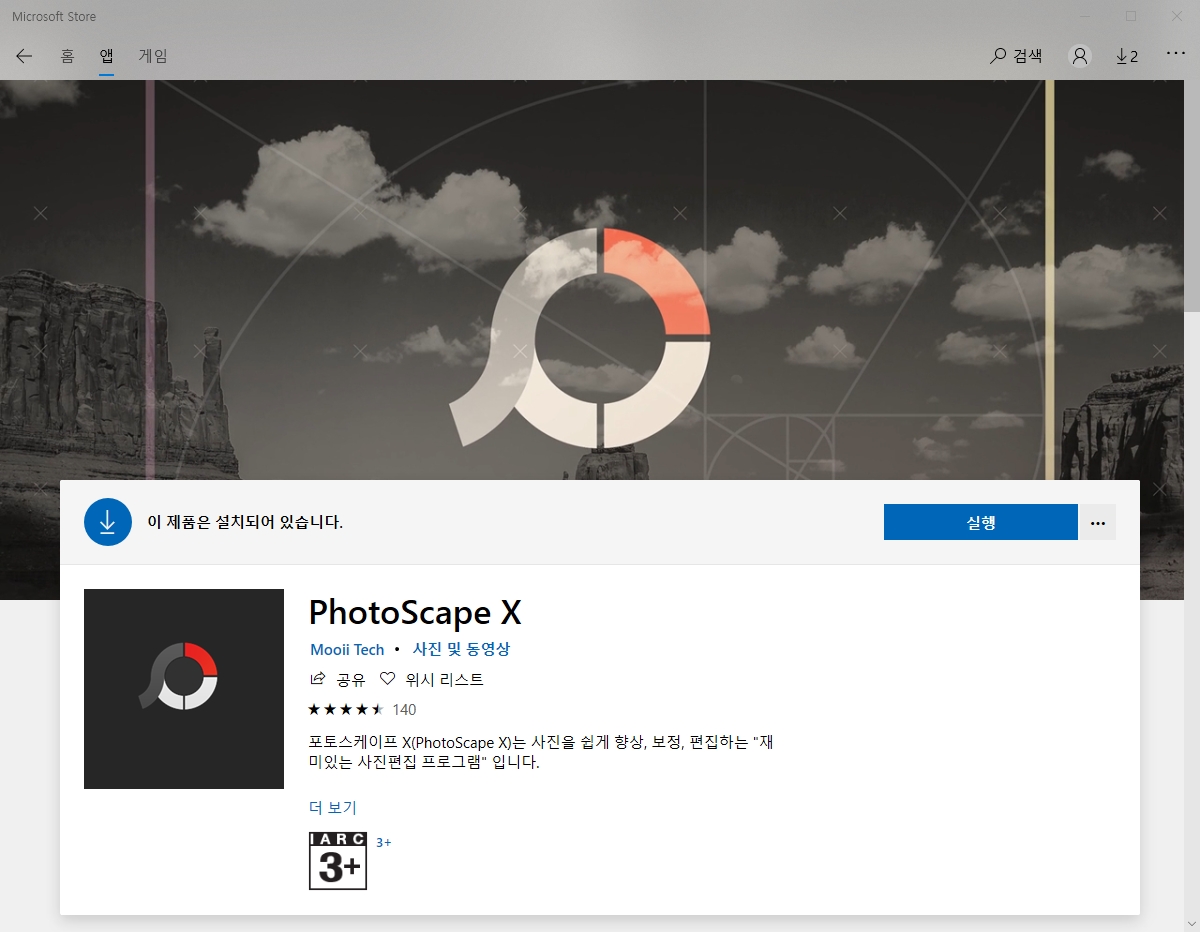This screenshot has width=1200, height=932.
Task: Go back with the arrow icon
Action: [24, 56]
